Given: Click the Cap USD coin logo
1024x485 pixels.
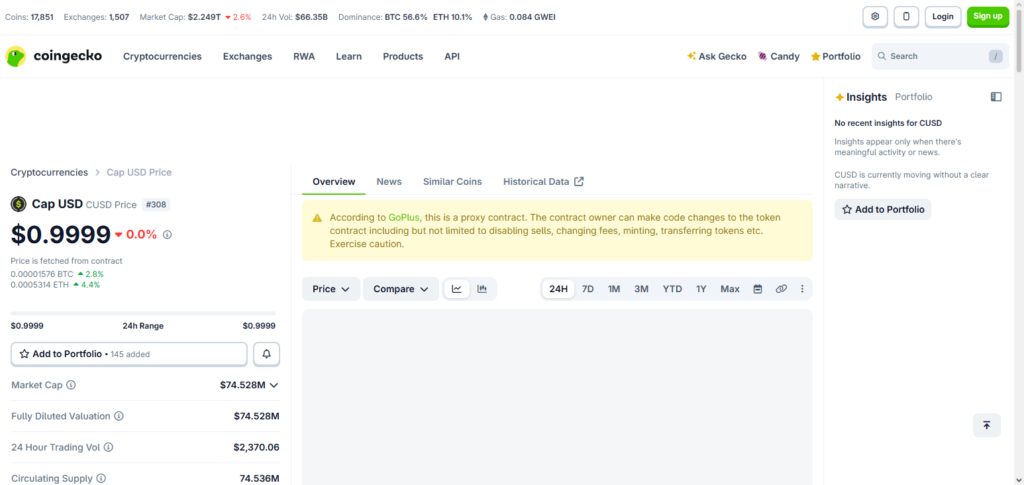Looking at the screenshot, I should [18, 204].
